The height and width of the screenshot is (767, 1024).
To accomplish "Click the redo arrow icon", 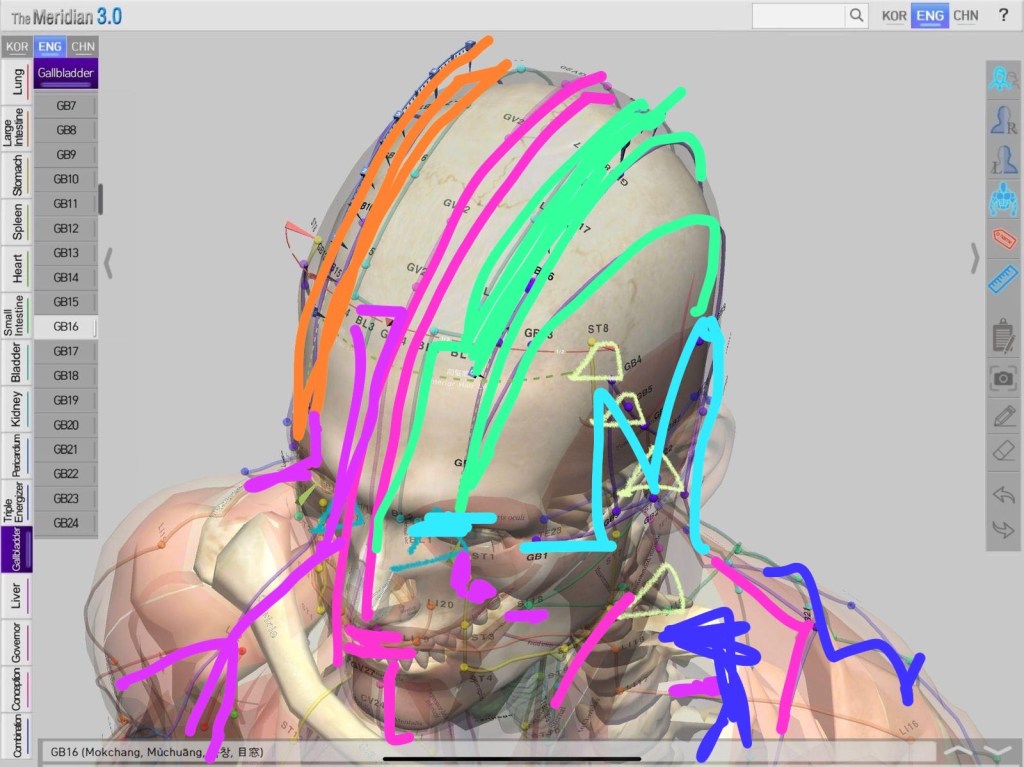I will click(1003, 528).
